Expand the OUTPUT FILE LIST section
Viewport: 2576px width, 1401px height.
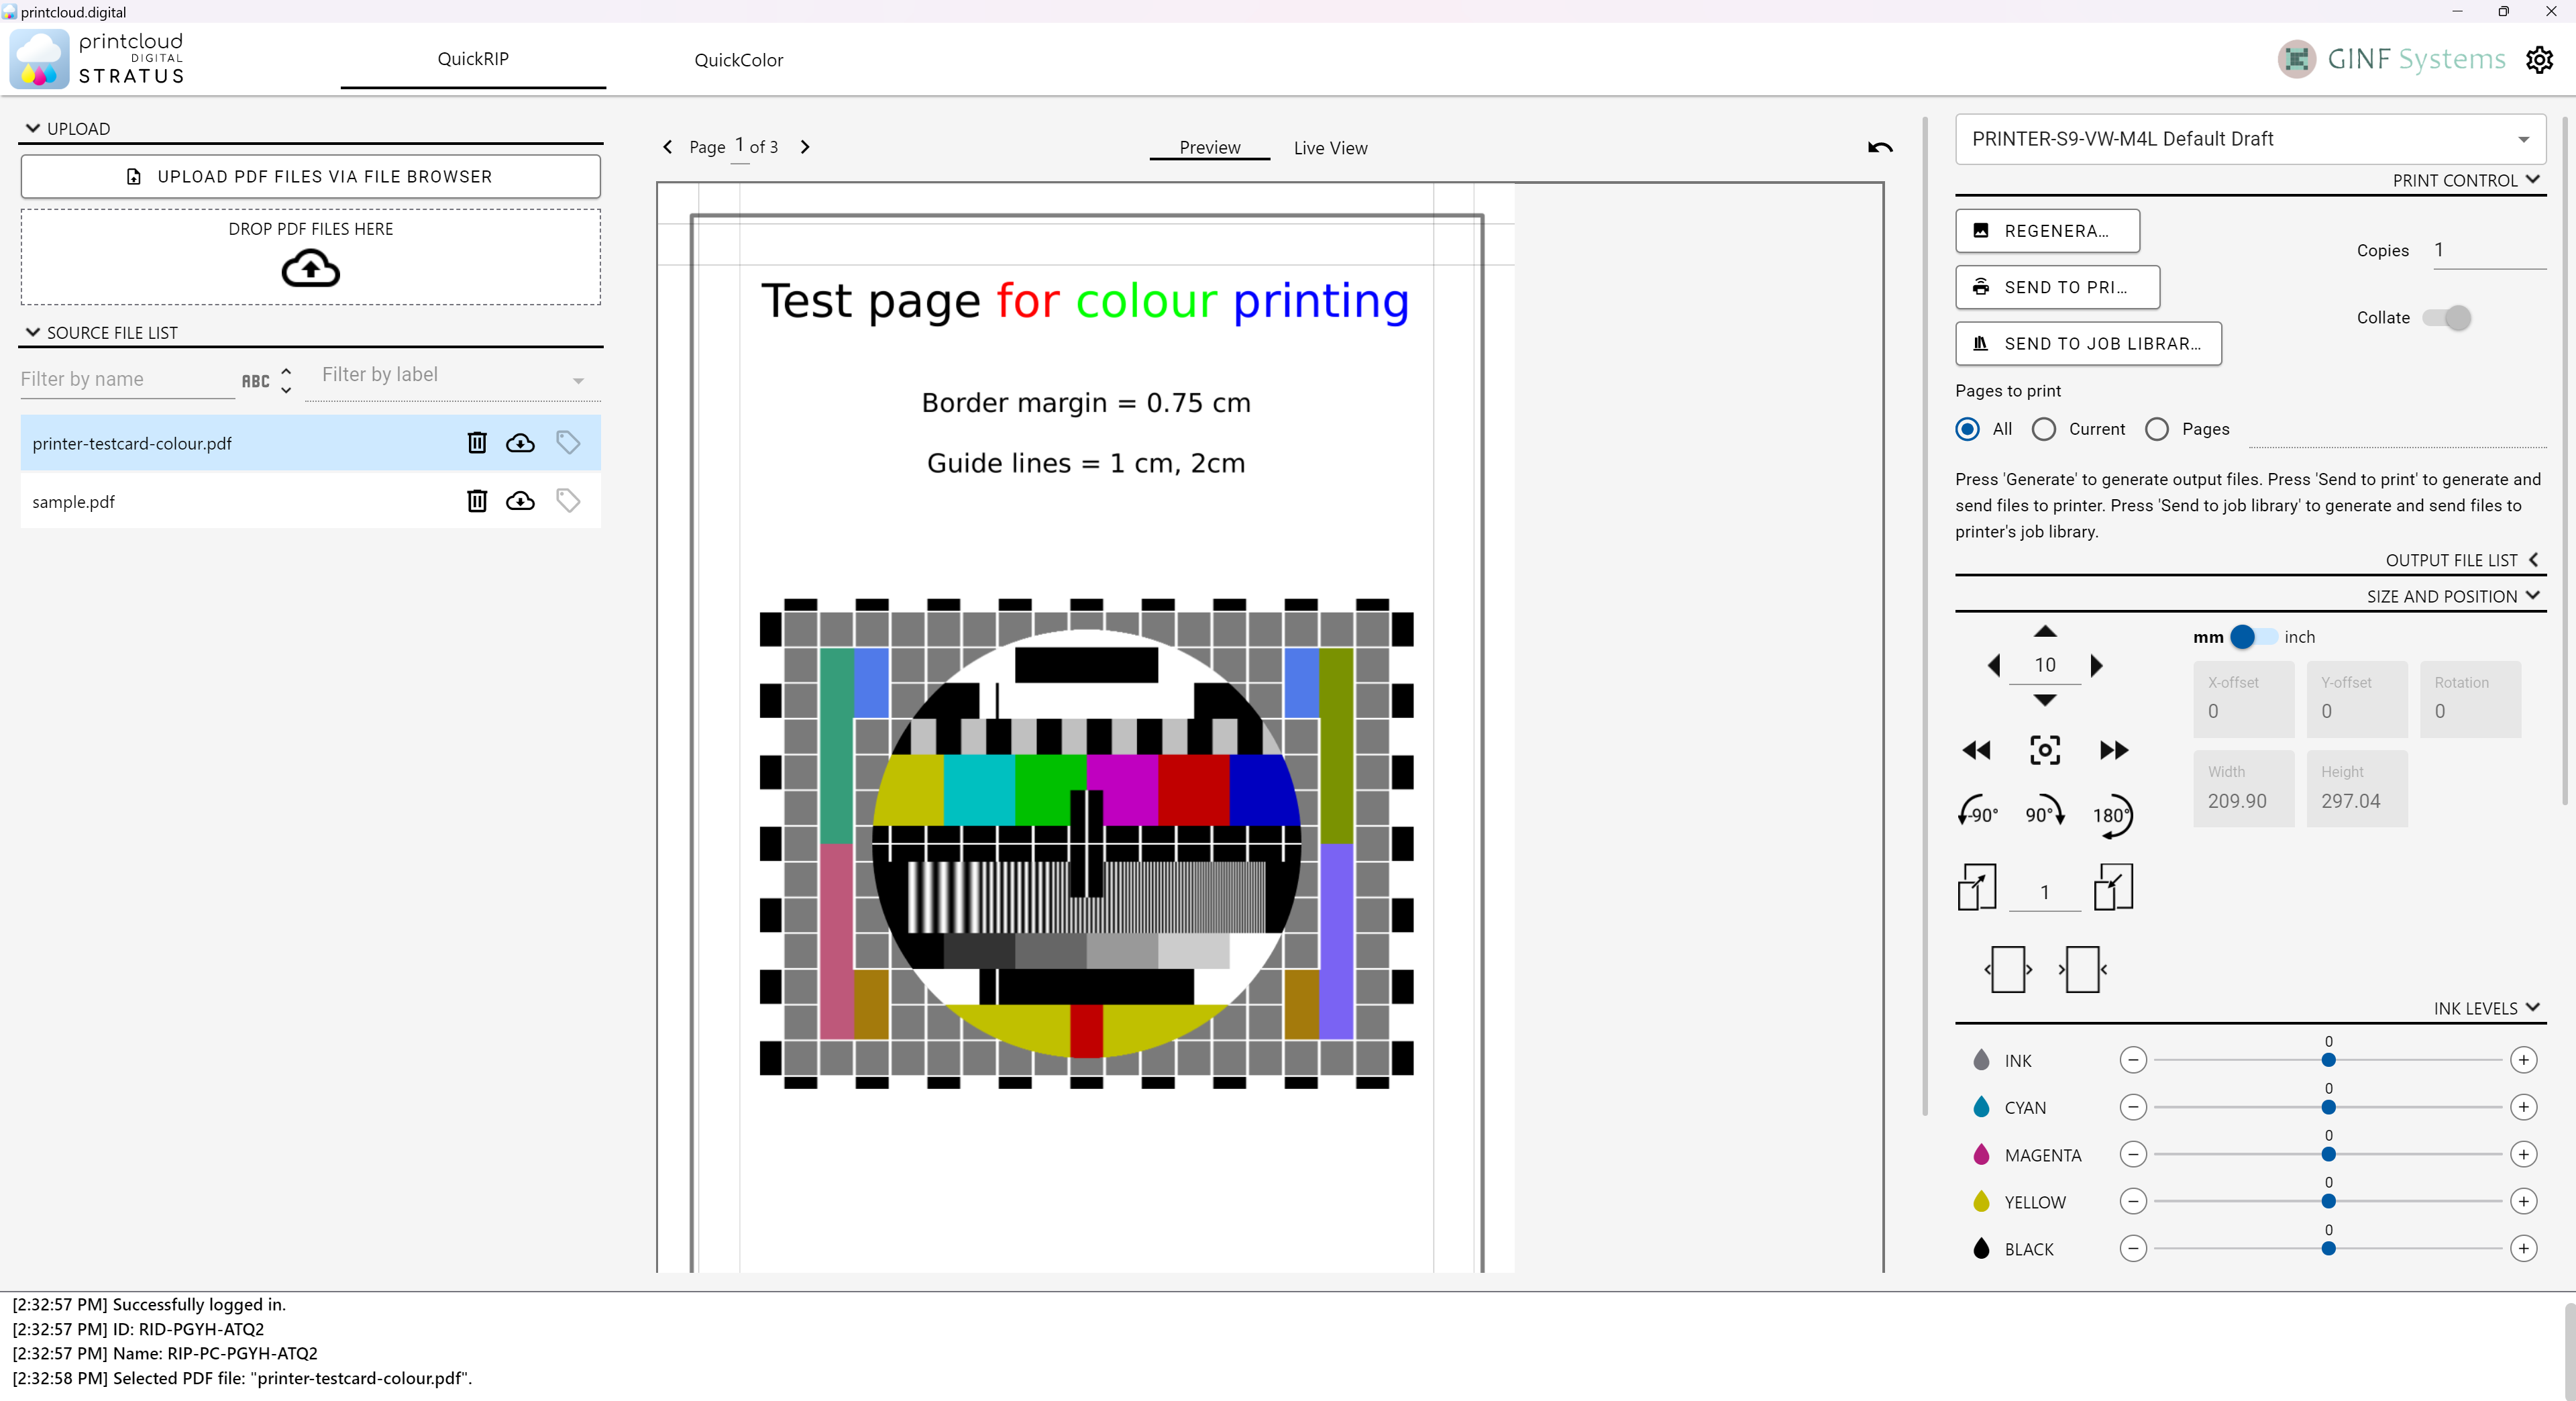(2533, 560)
